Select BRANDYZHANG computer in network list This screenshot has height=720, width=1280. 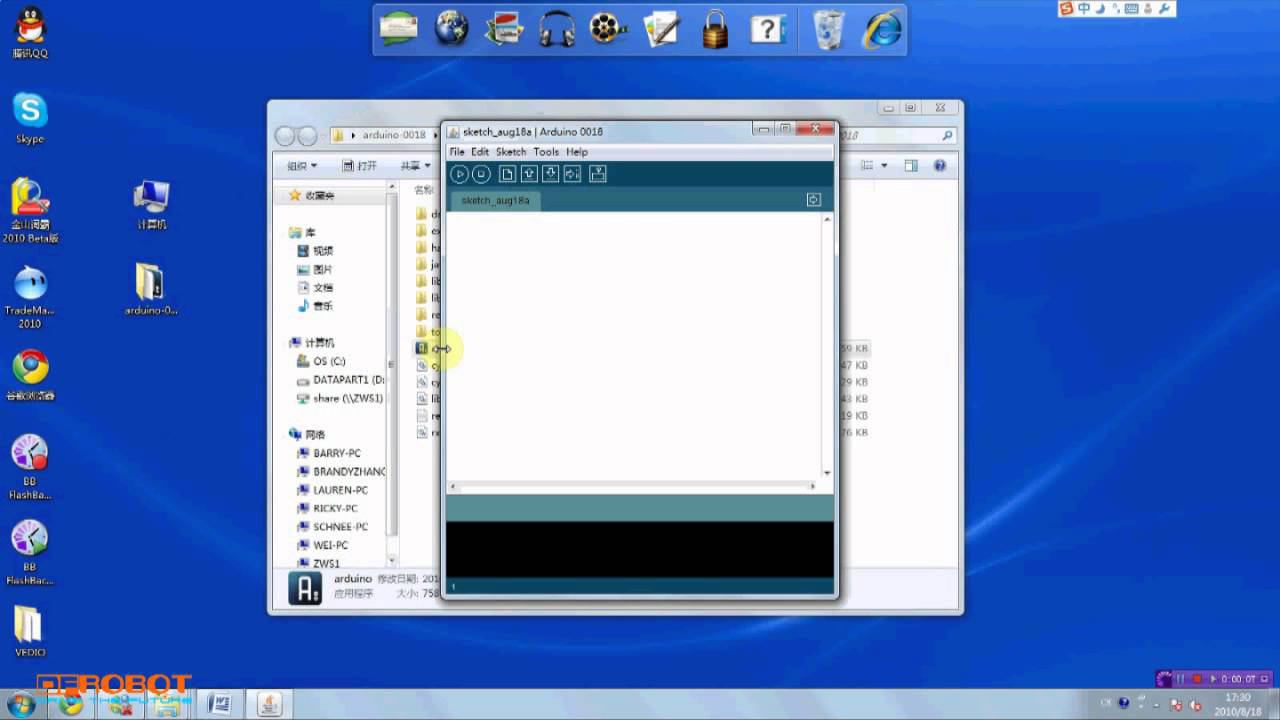pos(341,471)
